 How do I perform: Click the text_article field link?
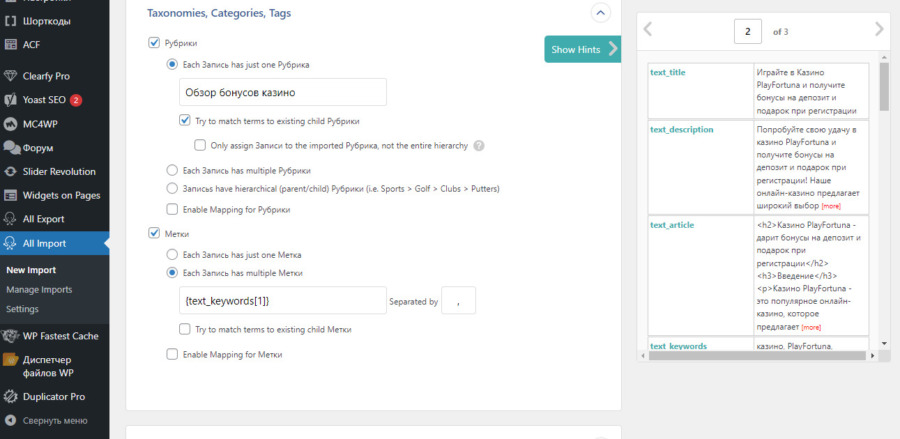pos(672,225)
